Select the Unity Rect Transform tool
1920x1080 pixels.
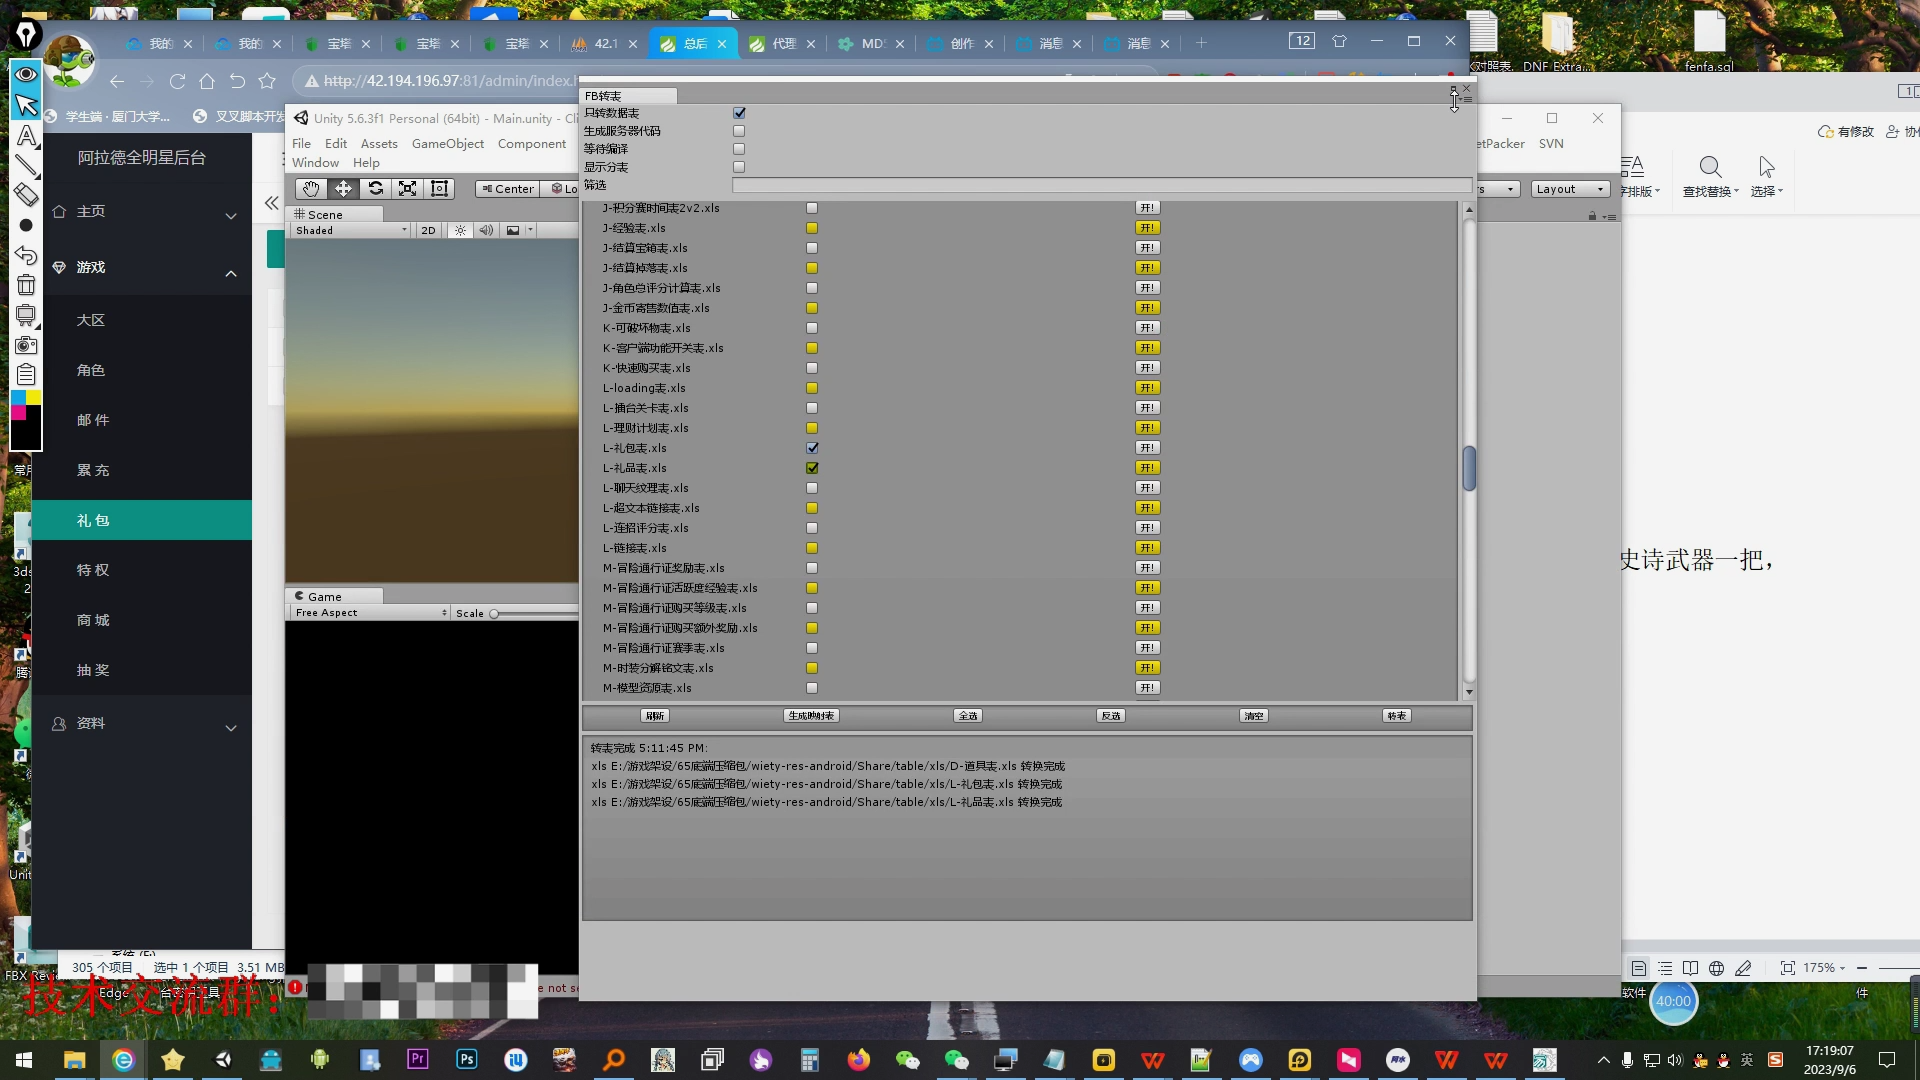pyautogui.click(x=439, y=189)
